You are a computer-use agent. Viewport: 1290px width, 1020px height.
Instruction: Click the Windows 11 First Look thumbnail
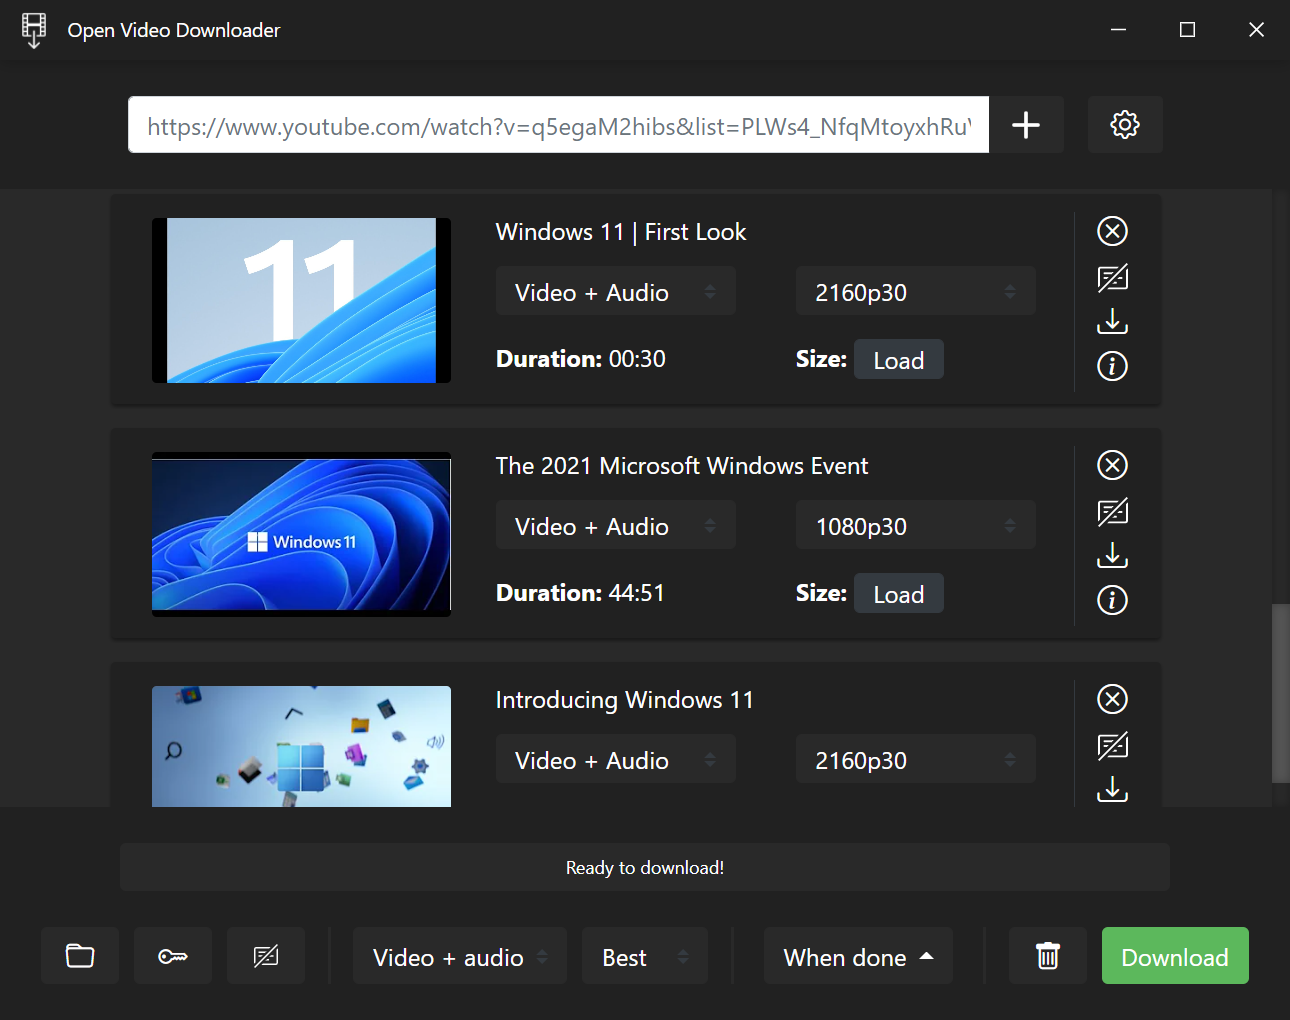[301, 300]
